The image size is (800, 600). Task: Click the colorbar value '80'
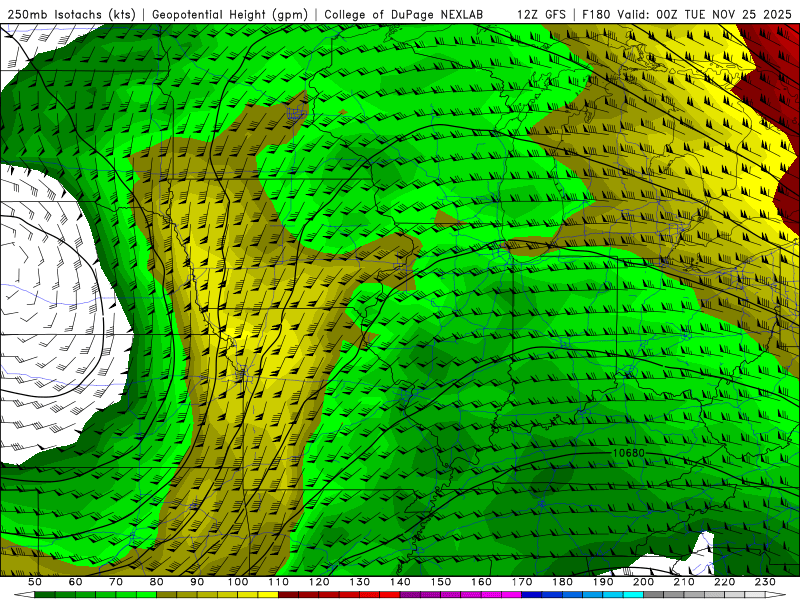[157, 582]
